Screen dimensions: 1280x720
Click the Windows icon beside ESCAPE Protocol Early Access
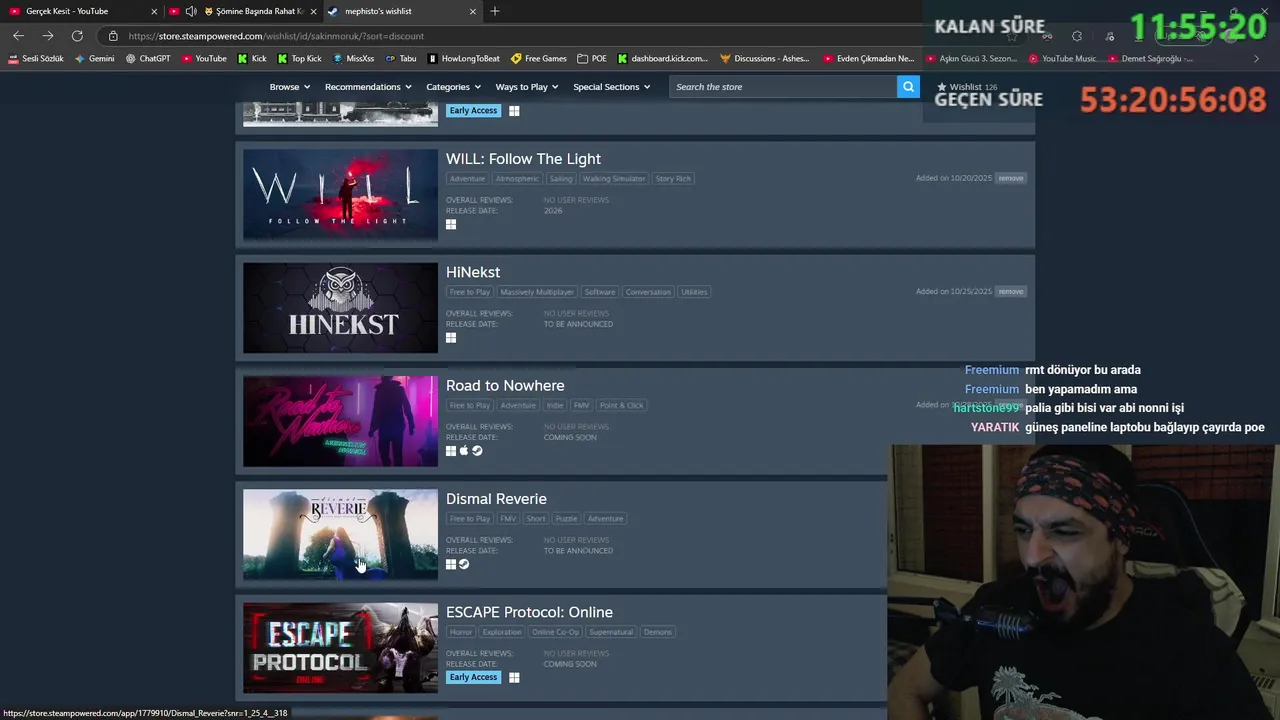(x=514, y=677)
